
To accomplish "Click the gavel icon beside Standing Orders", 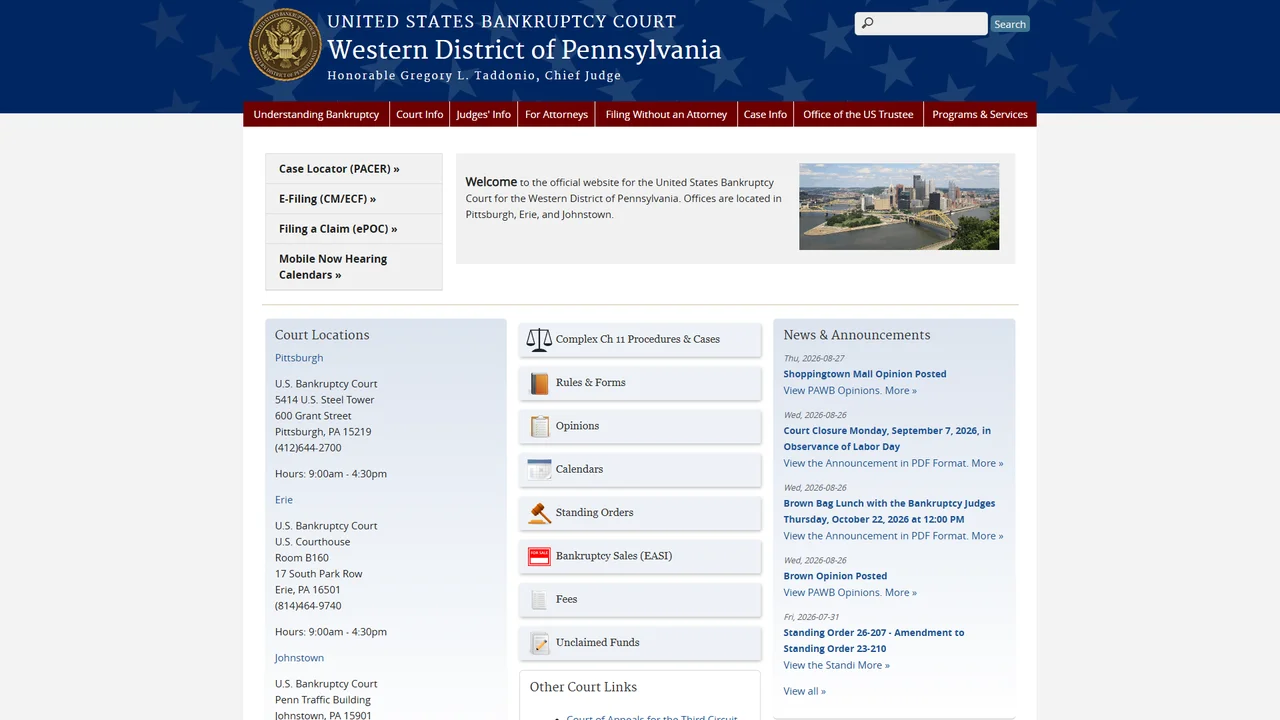I will 540,513.
